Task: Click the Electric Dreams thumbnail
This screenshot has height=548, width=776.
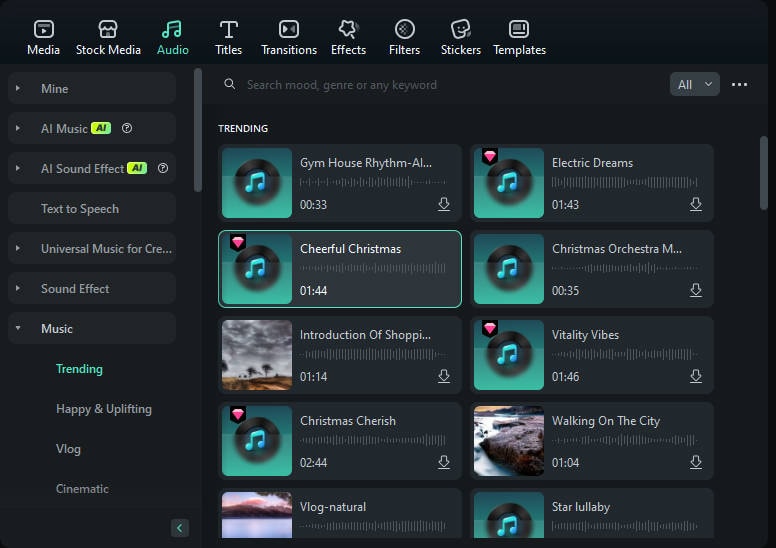Action: (509, 183)
